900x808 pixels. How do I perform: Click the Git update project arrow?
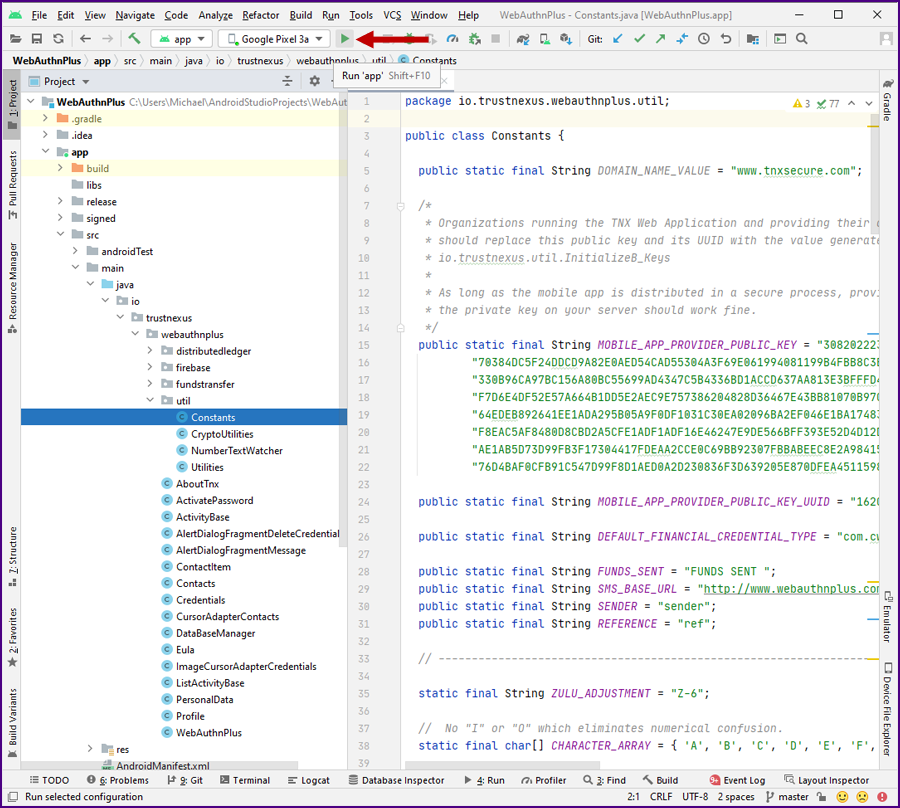pos(617,39)
